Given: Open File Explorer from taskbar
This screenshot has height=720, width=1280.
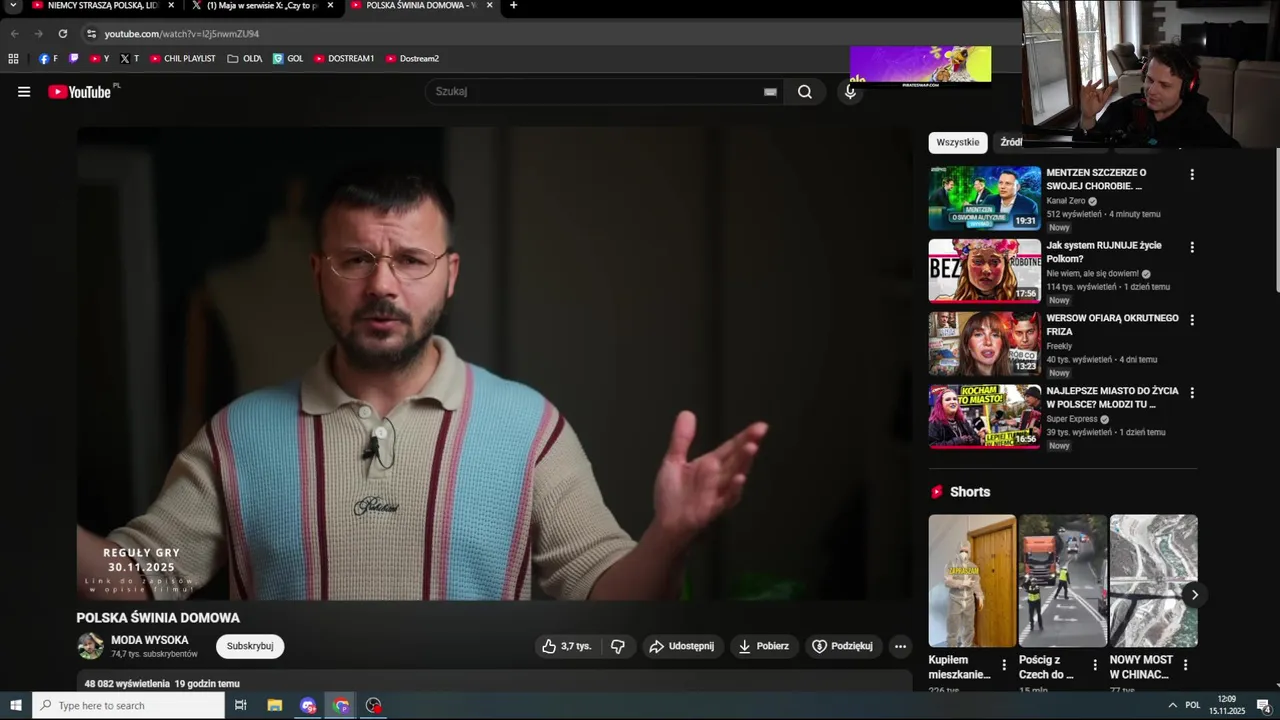Looking at the screenshot, I should coord(275,705).
